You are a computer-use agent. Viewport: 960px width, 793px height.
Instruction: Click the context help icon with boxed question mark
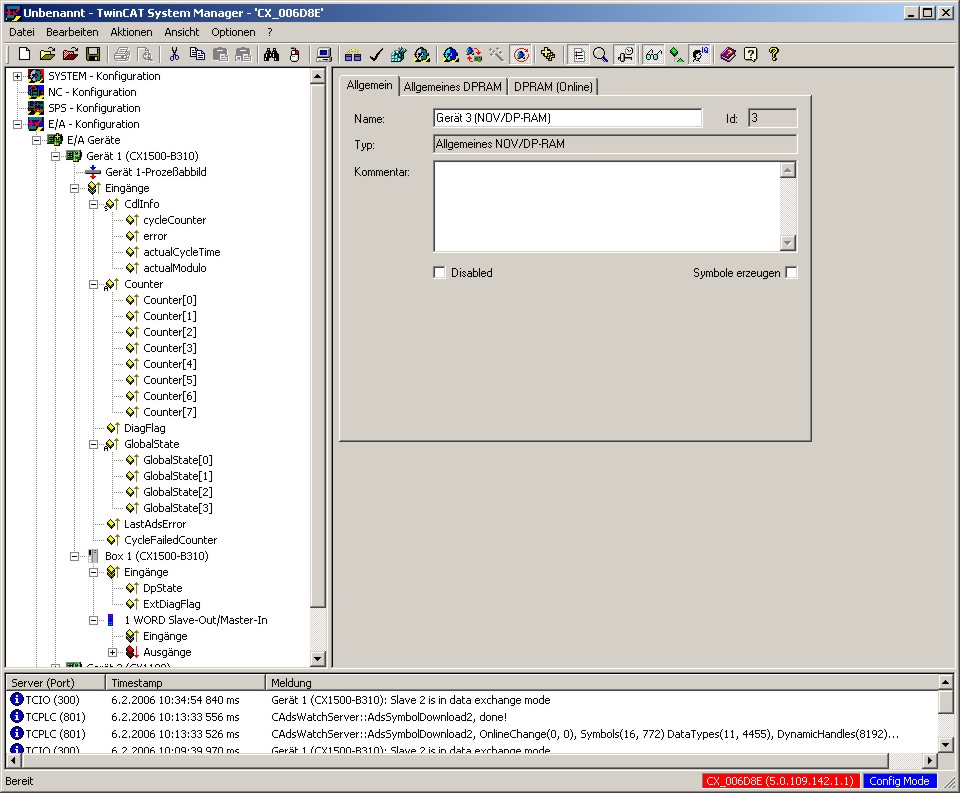coord(751,54)
